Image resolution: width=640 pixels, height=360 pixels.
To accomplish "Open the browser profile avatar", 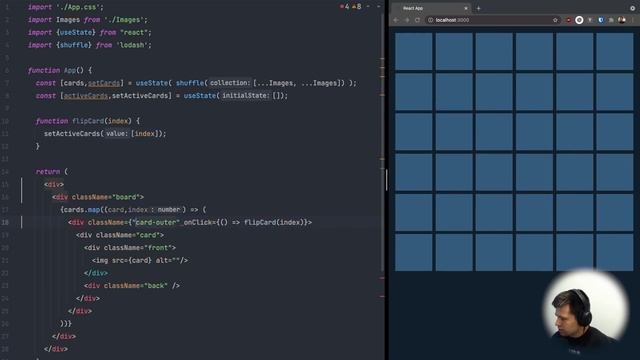I will 622,20.
